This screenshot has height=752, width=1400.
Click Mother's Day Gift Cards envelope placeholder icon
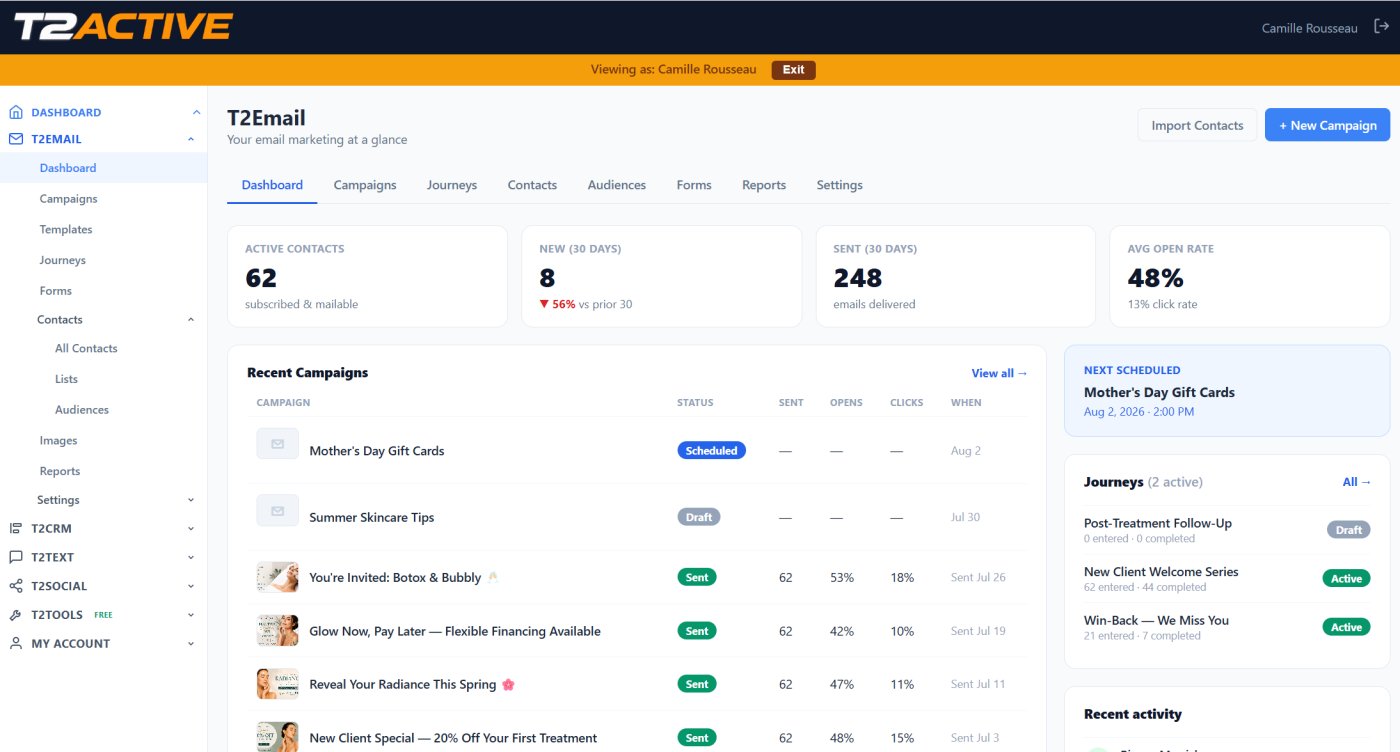278,444
